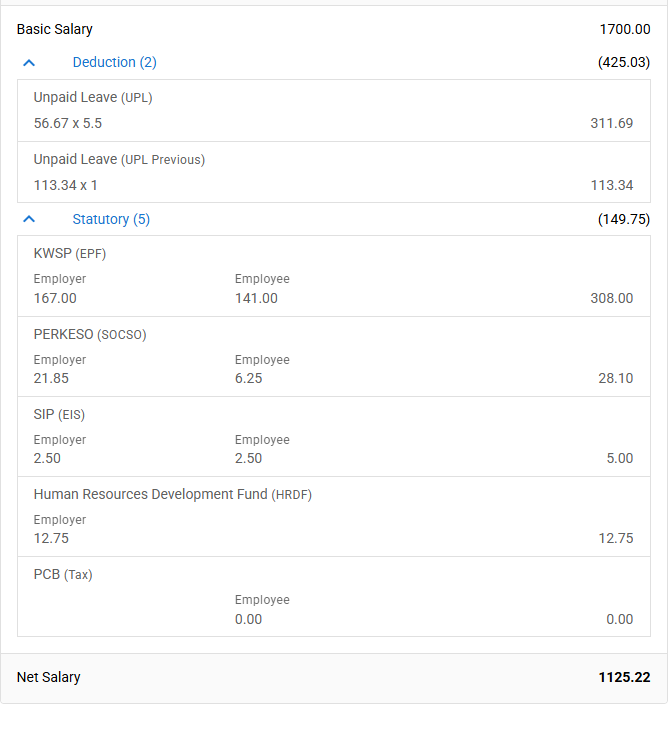Collapse the Deduction section chevron

tap(29, 62)
